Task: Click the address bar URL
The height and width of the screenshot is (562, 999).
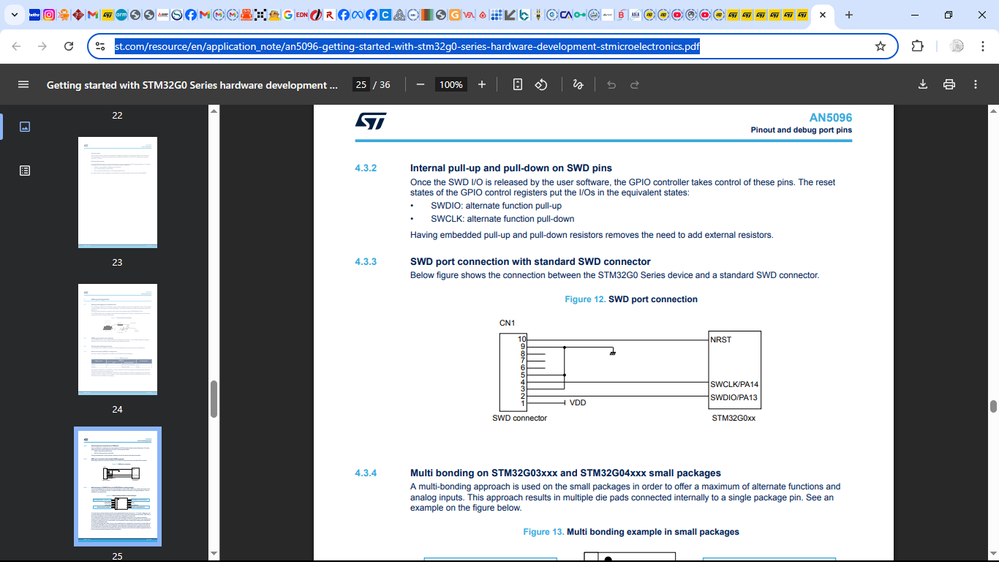Action: tap(407, 46)
